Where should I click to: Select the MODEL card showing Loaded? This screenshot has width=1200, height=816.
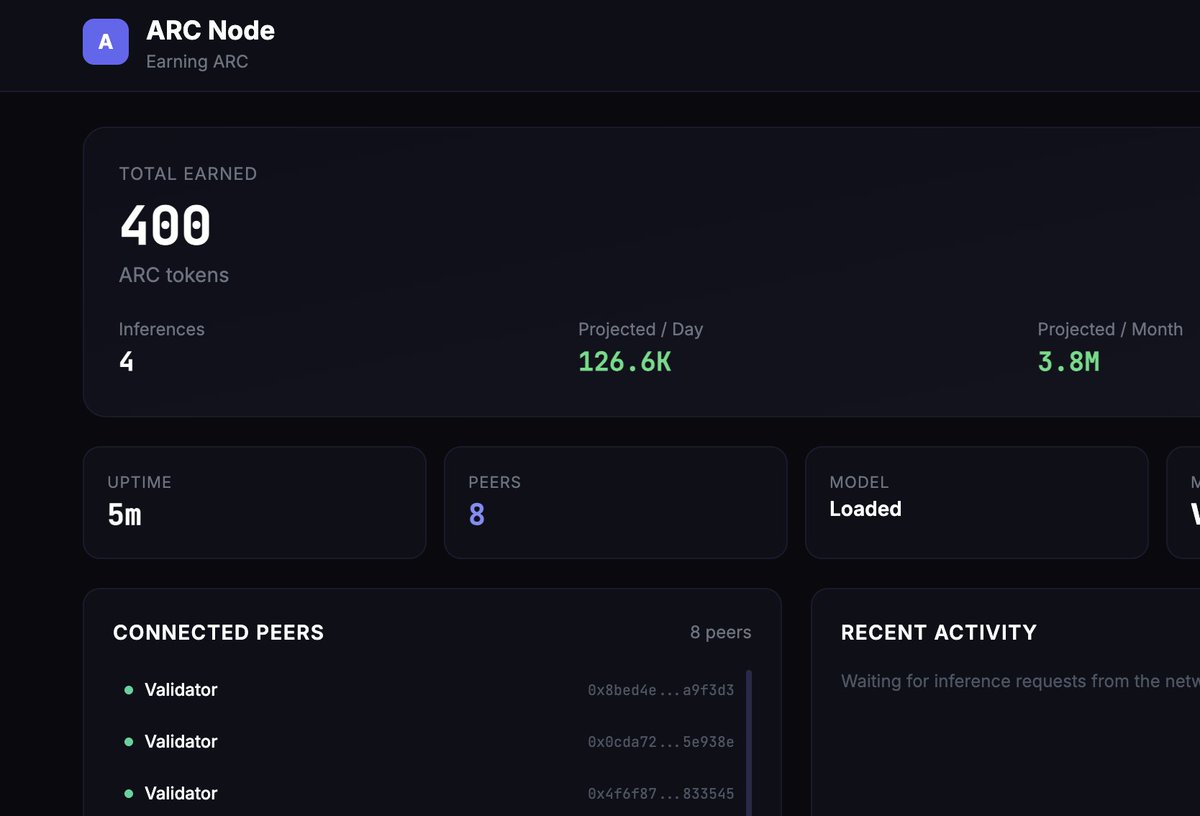tap(976, 502)
